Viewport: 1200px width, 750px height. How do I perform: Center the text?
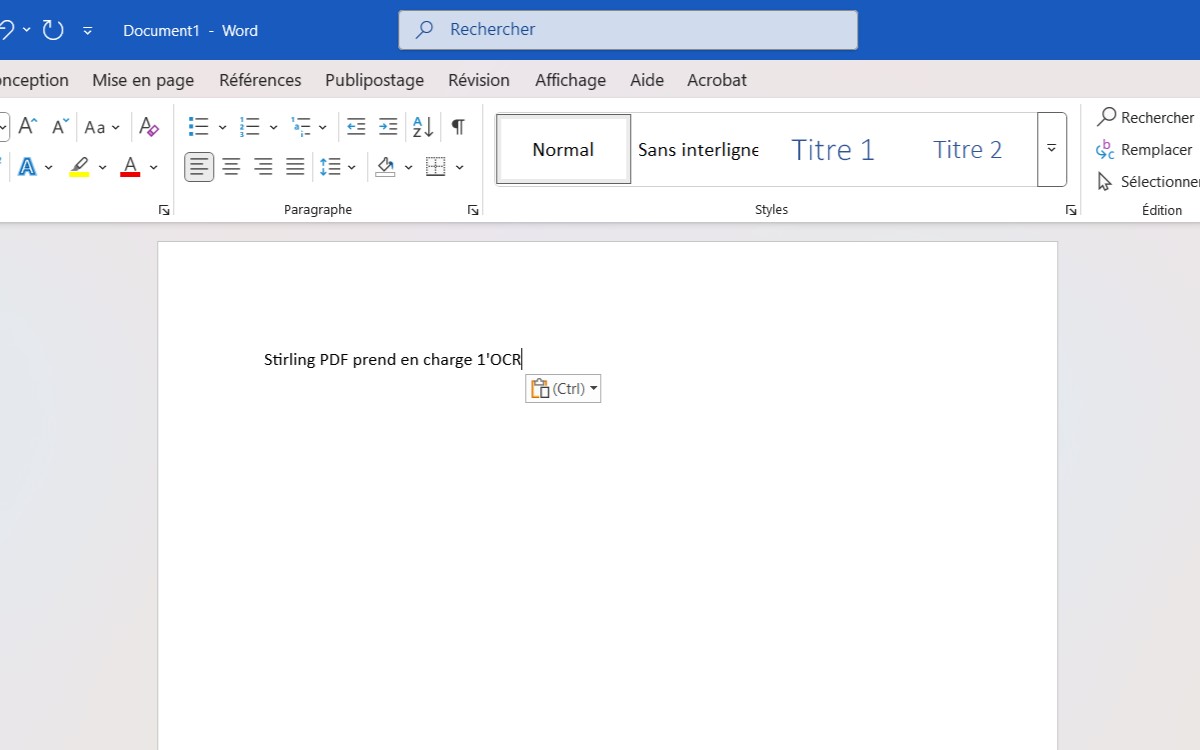pos(231,167)
